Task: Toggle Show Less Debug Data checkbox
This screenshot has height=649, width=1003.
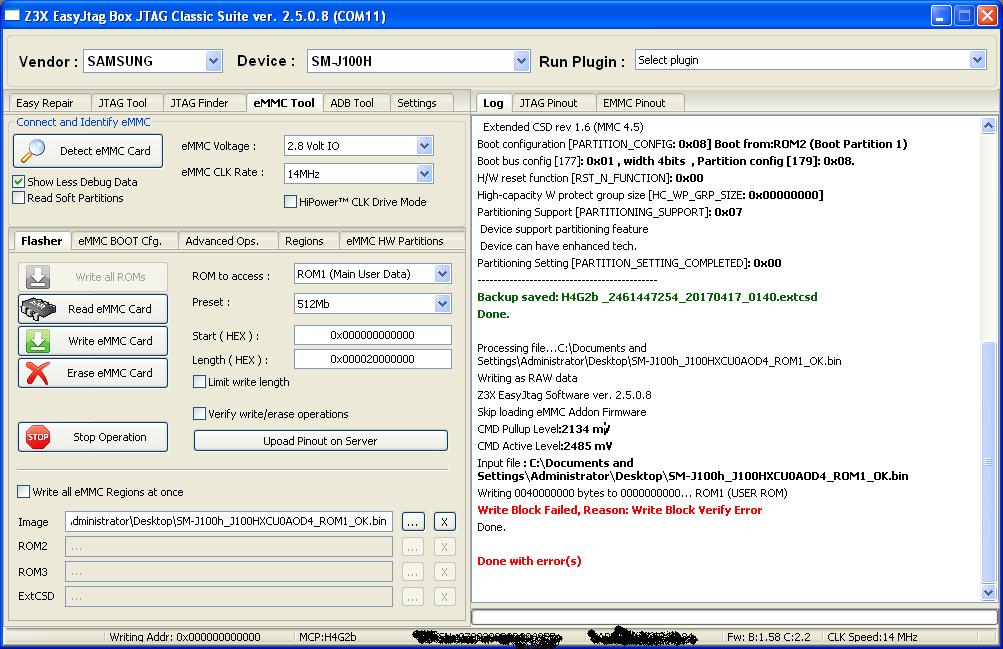Action: 19,182
